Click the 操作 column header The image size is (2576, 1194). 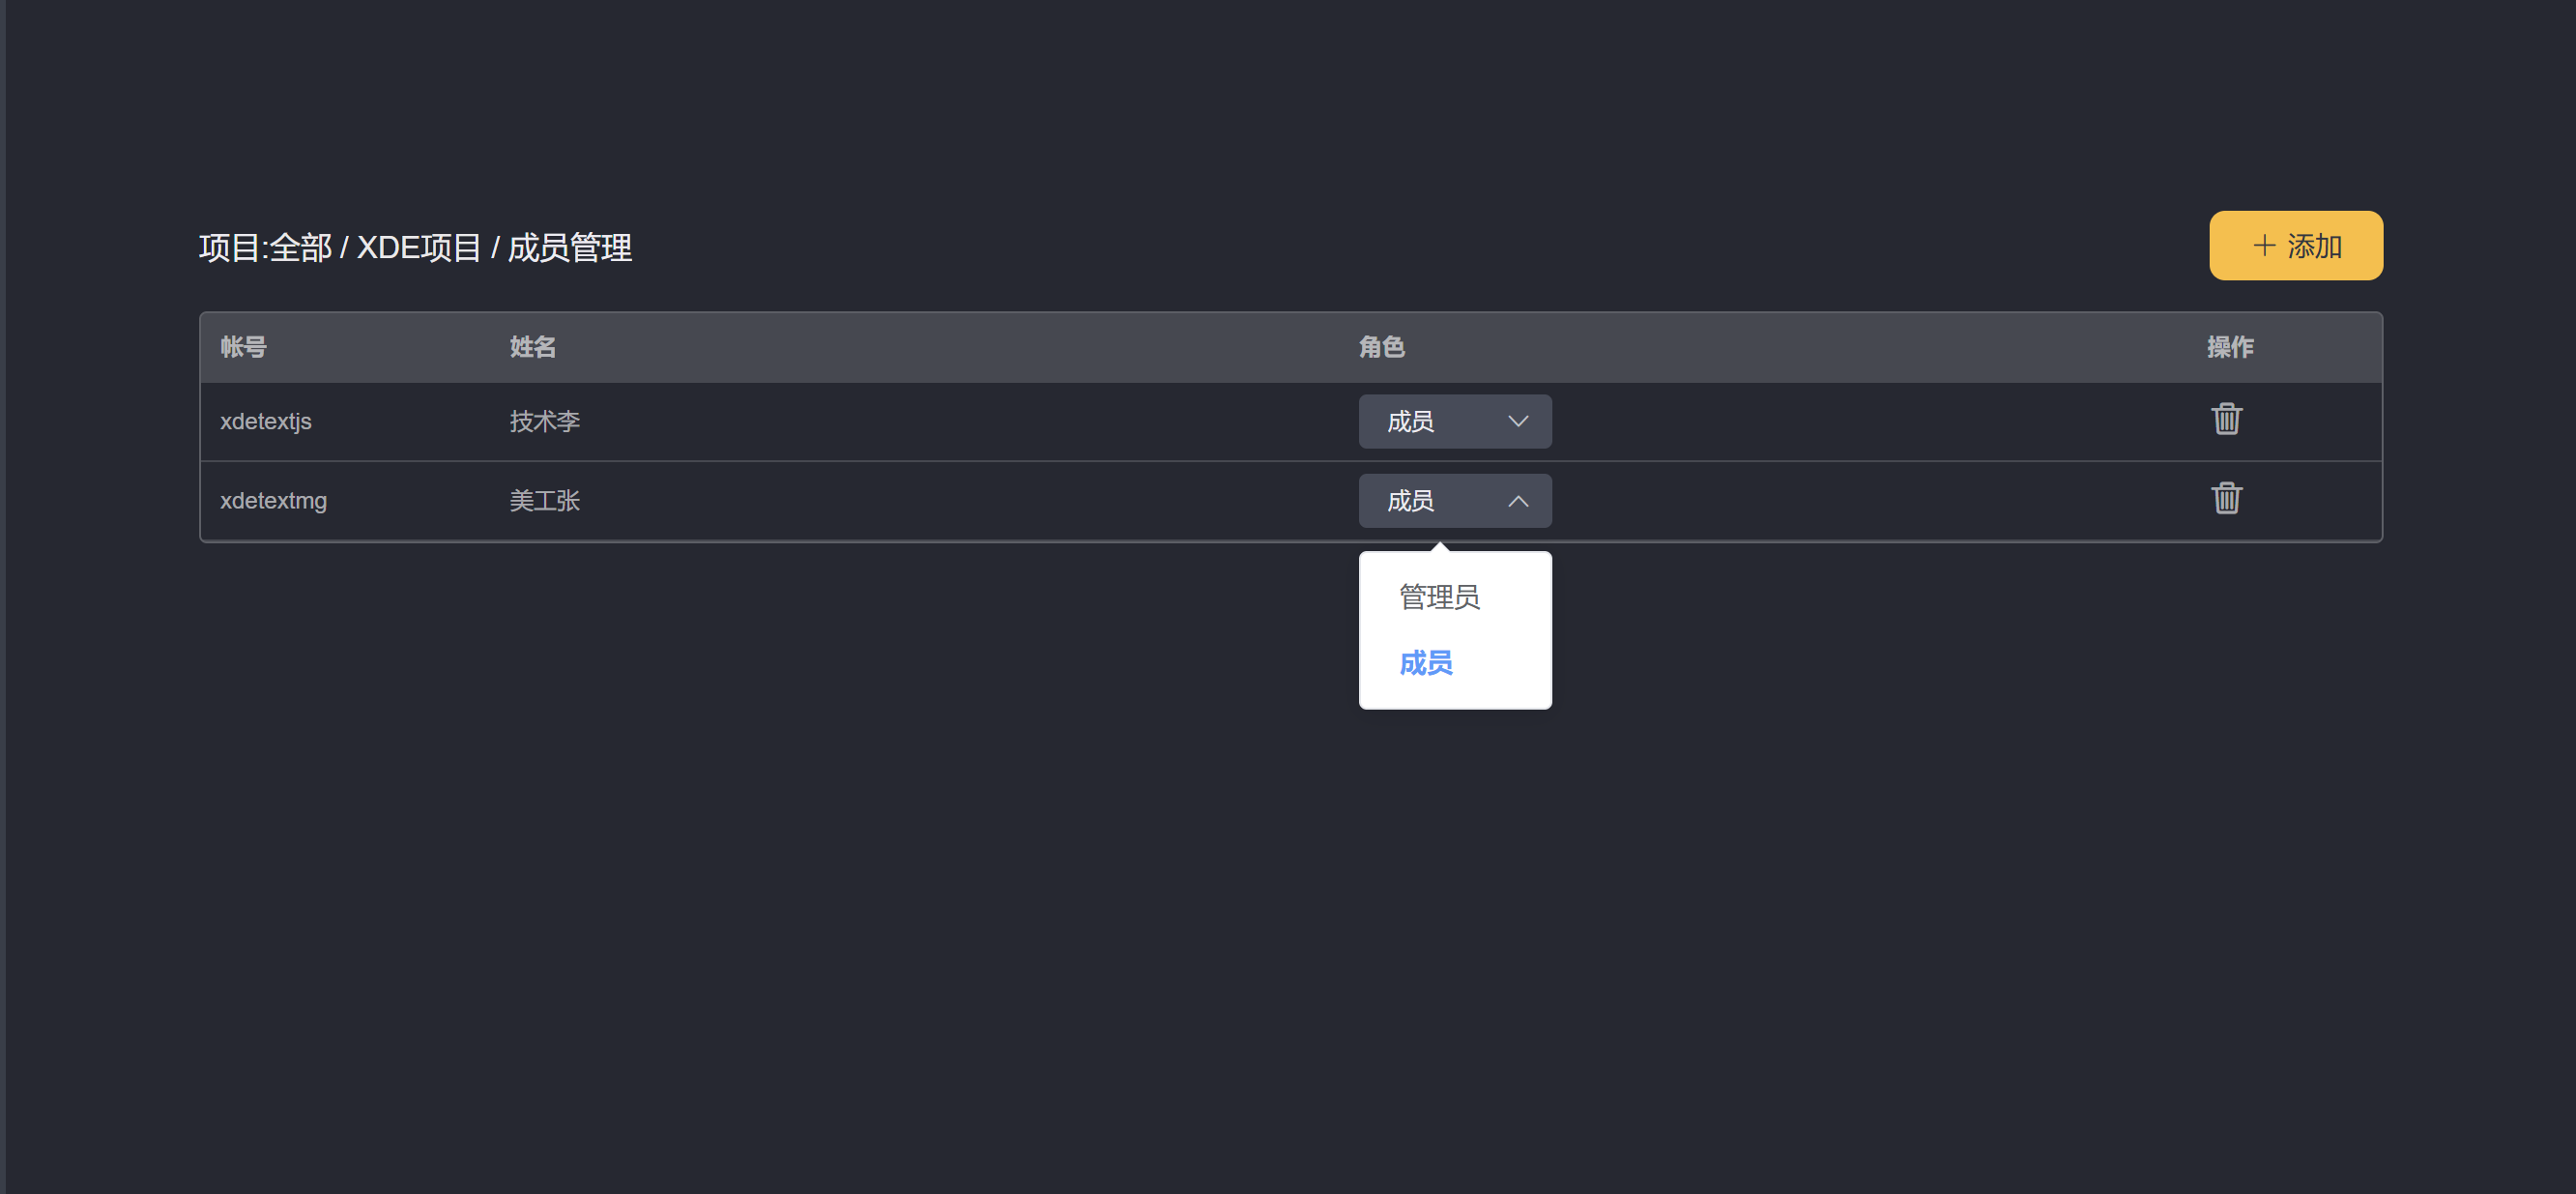point(2230,347)
